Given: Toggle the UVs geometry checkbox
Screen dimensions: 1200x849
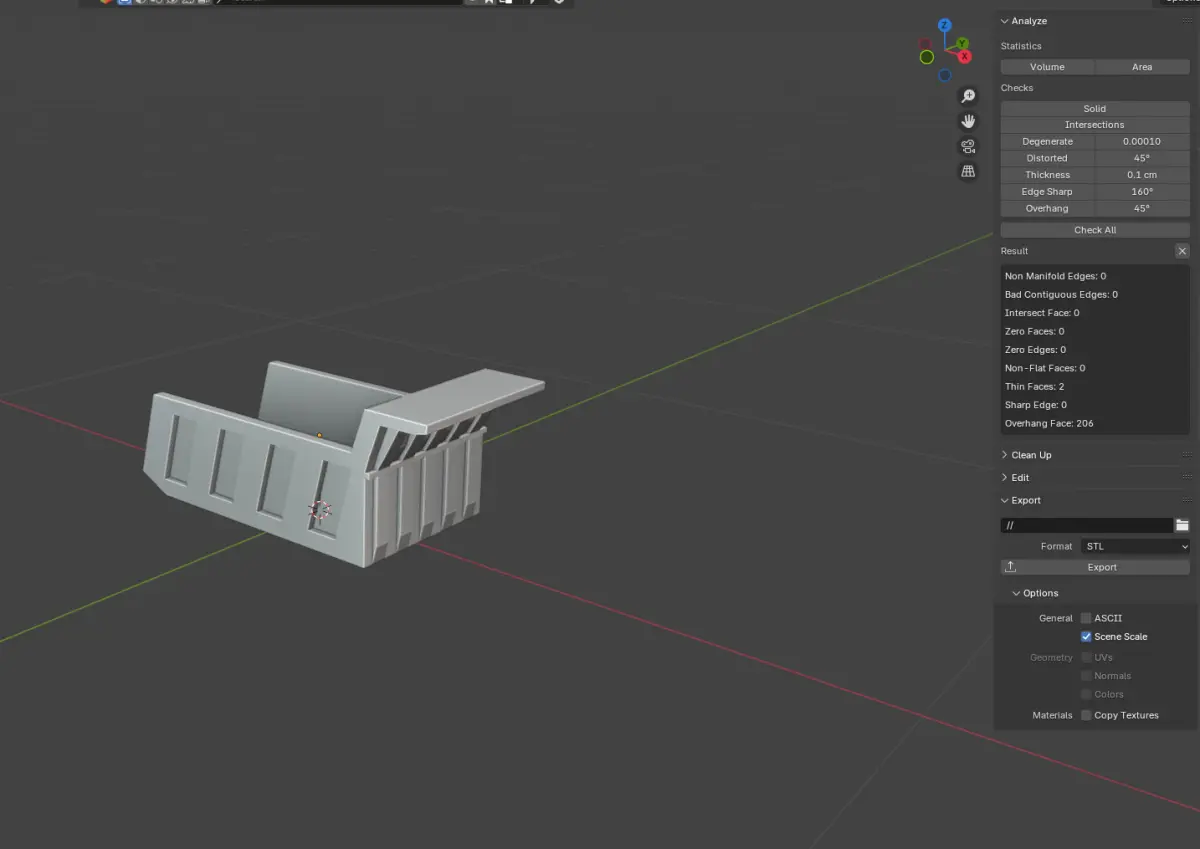Looking at the screenshot, I should pos(1086,657).
